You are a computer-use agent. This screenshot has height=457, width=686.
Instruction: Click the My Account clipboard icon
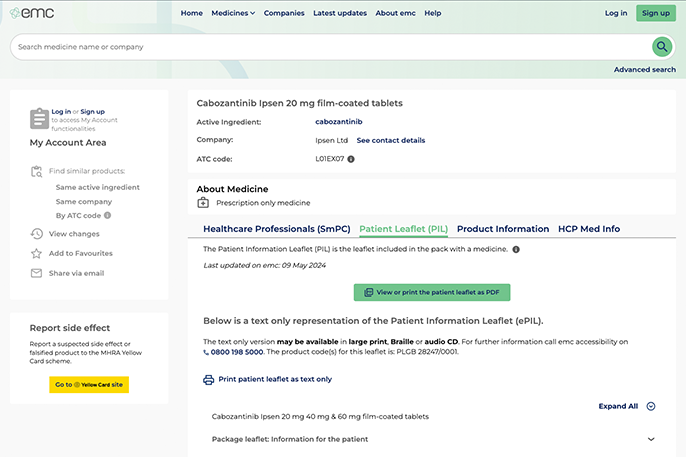click(x=39, y=119)
